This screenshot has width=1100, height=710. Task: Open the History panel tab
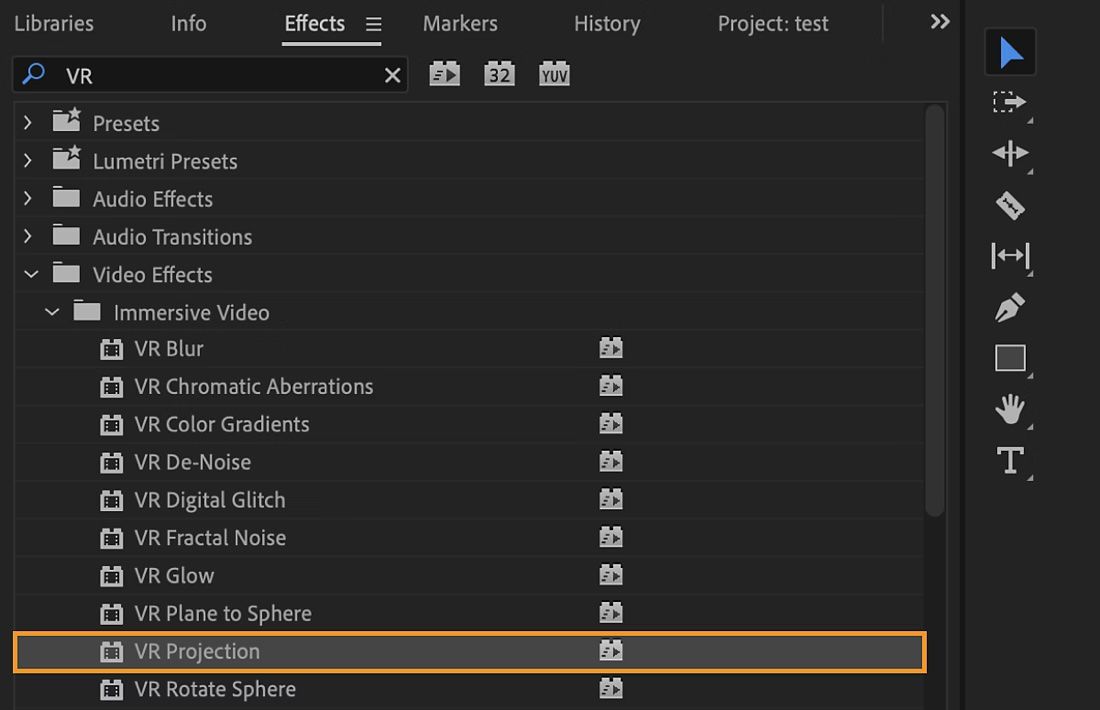606,23
